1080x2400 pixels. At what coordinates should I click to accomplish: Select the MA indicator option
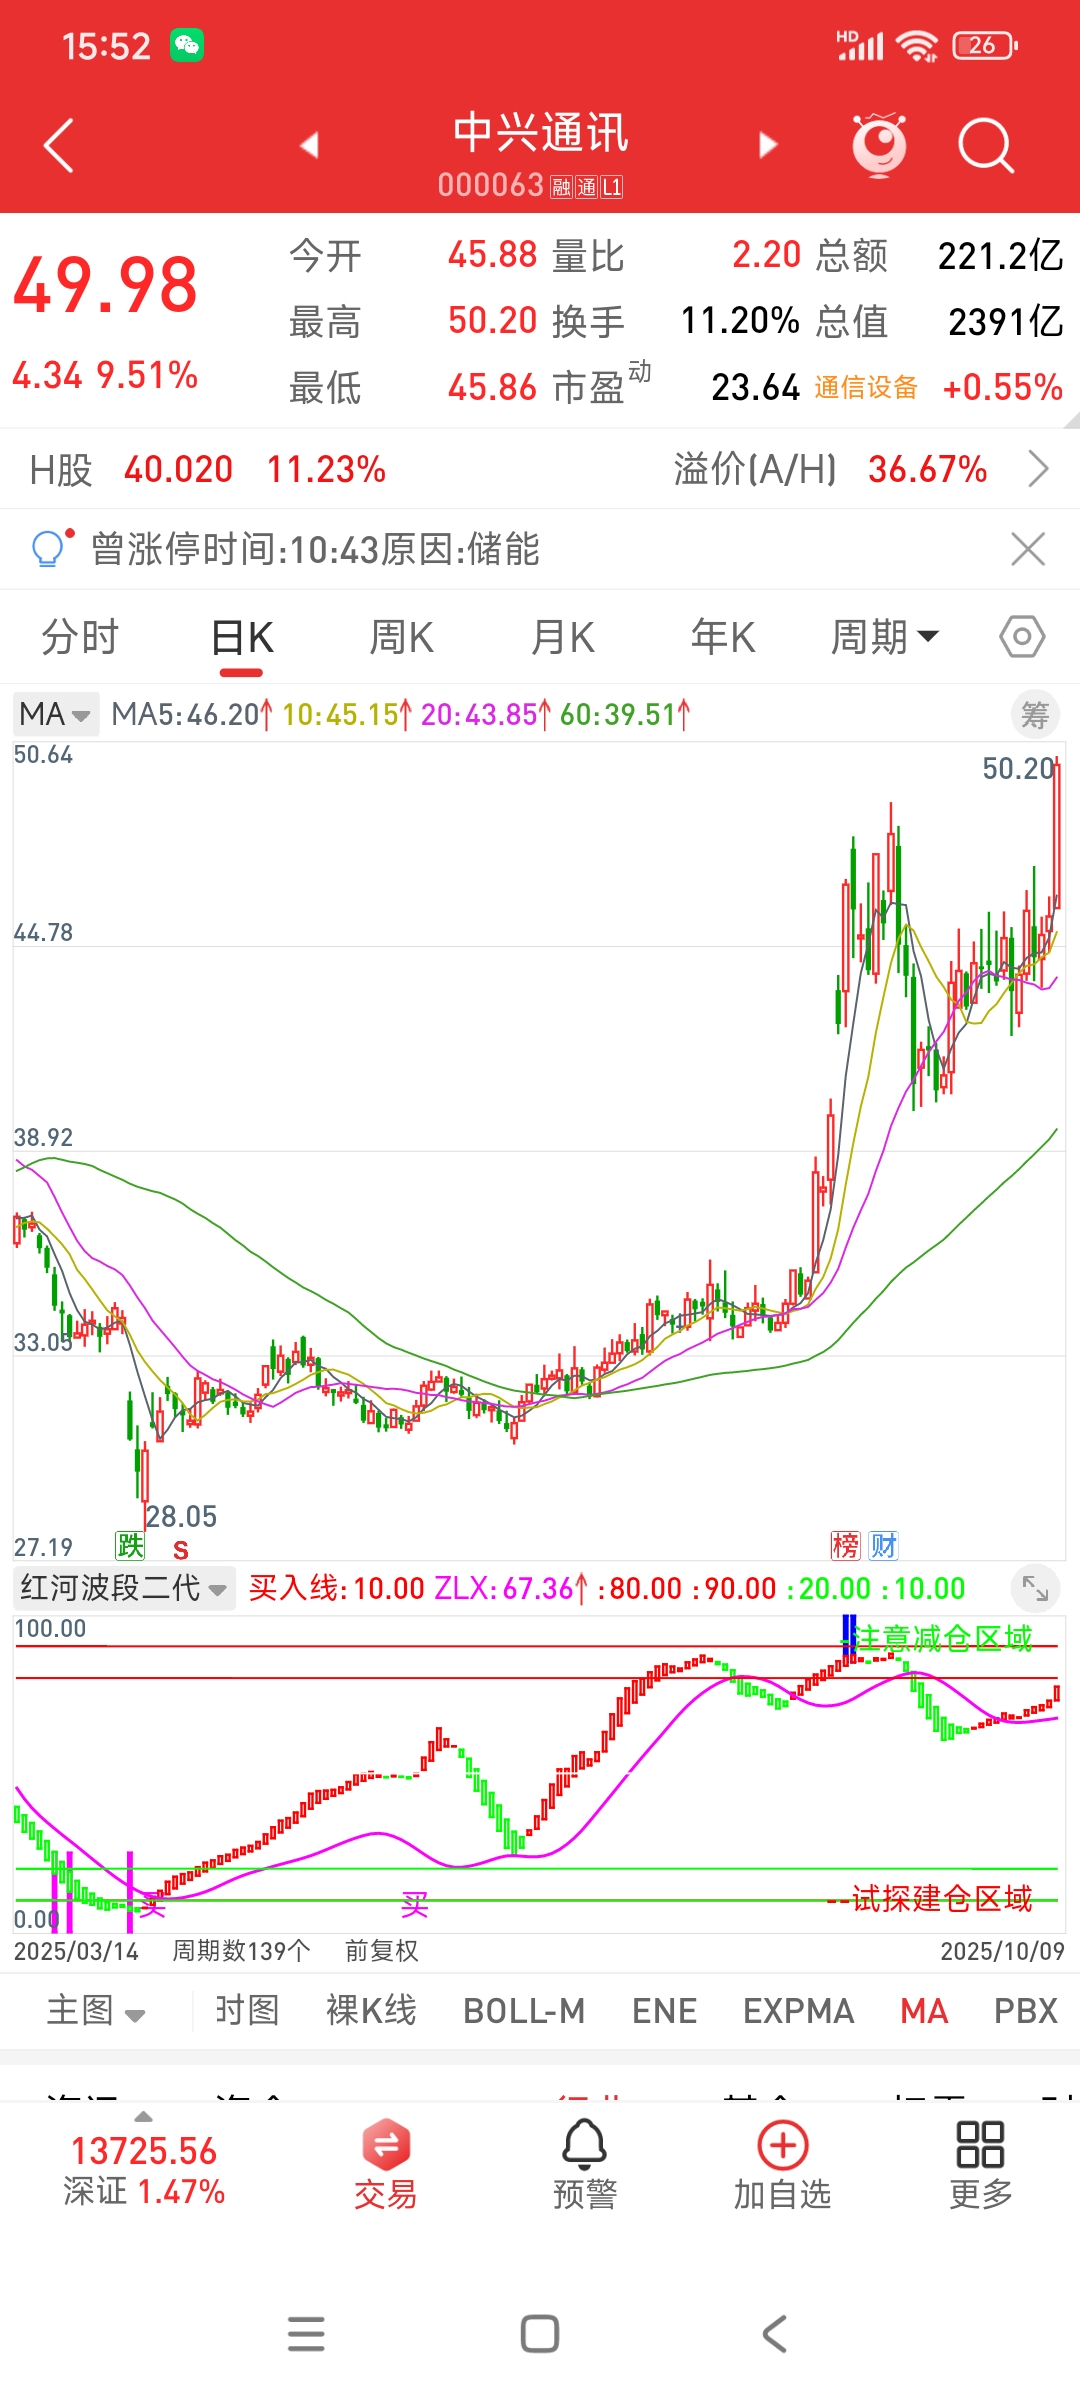click(x=924, y=2011)
